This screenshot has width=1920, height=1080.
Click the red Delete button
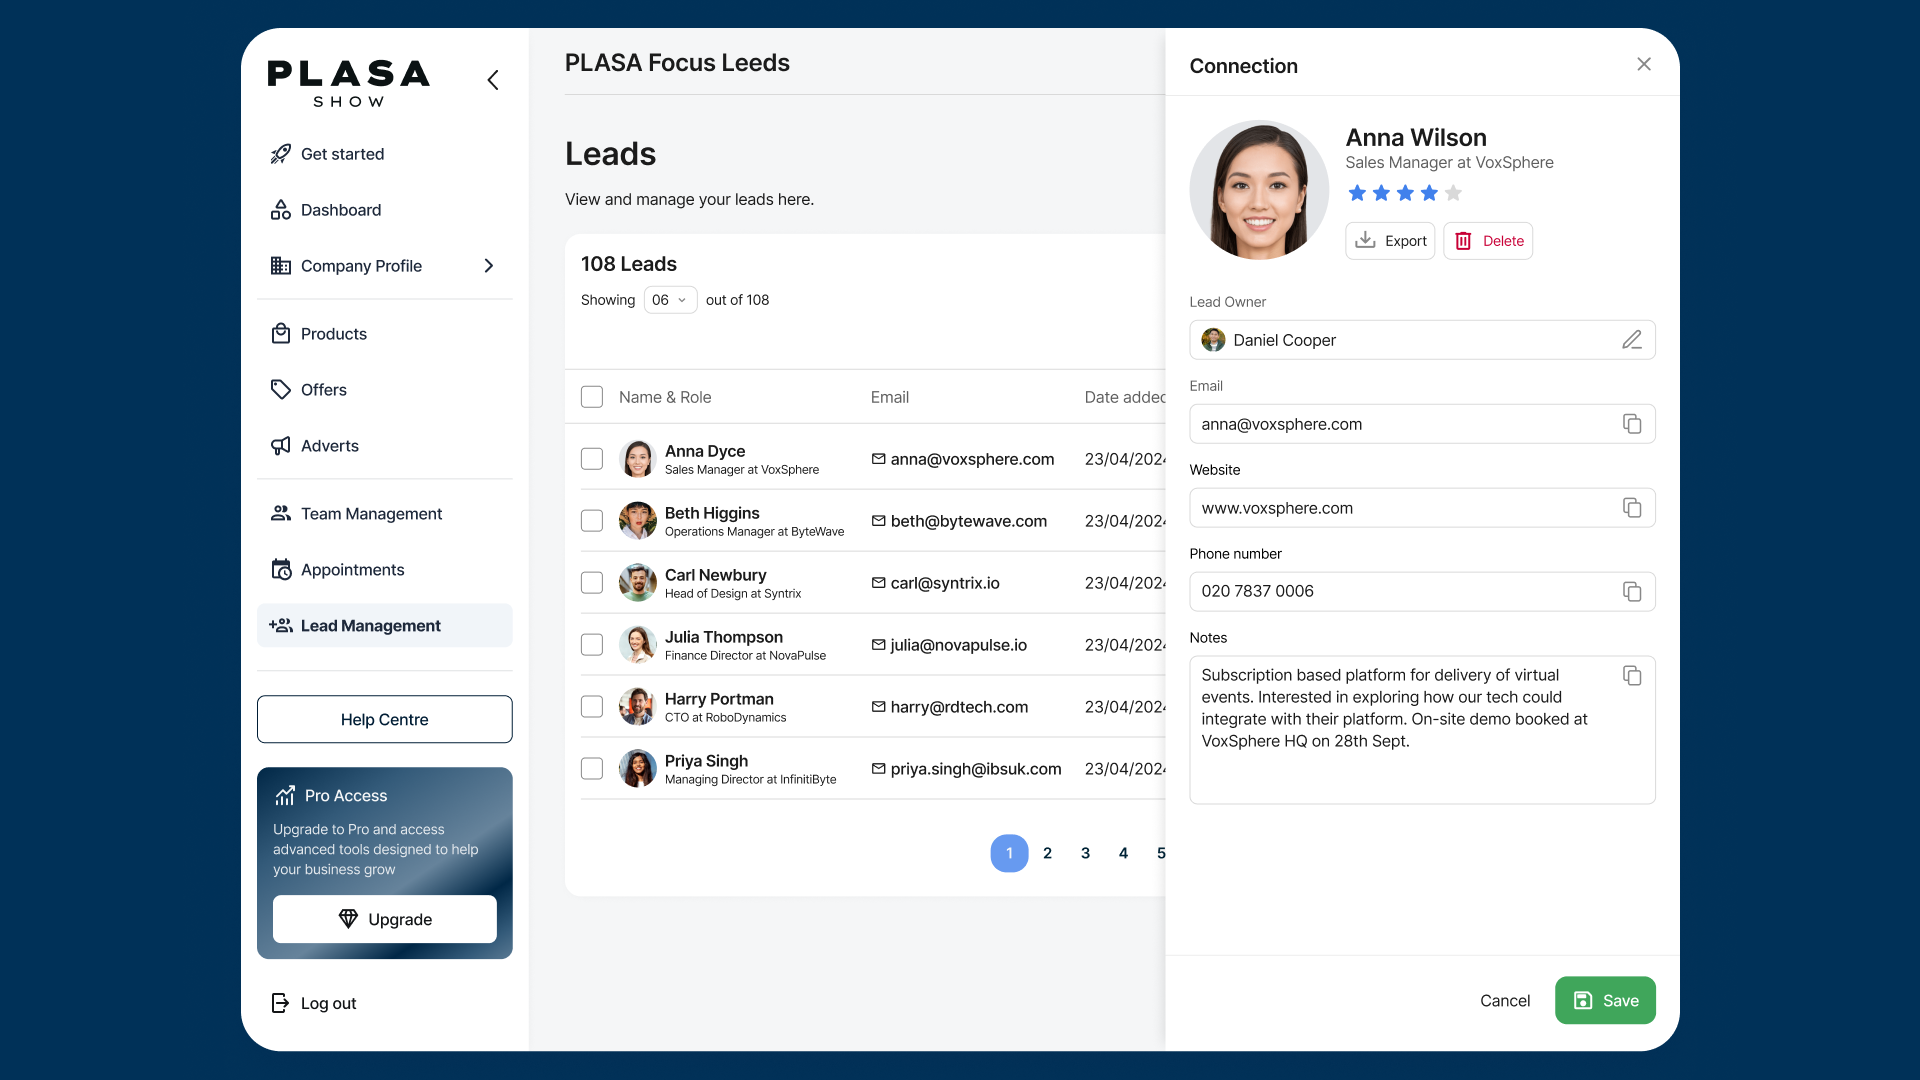point(1488,241)
